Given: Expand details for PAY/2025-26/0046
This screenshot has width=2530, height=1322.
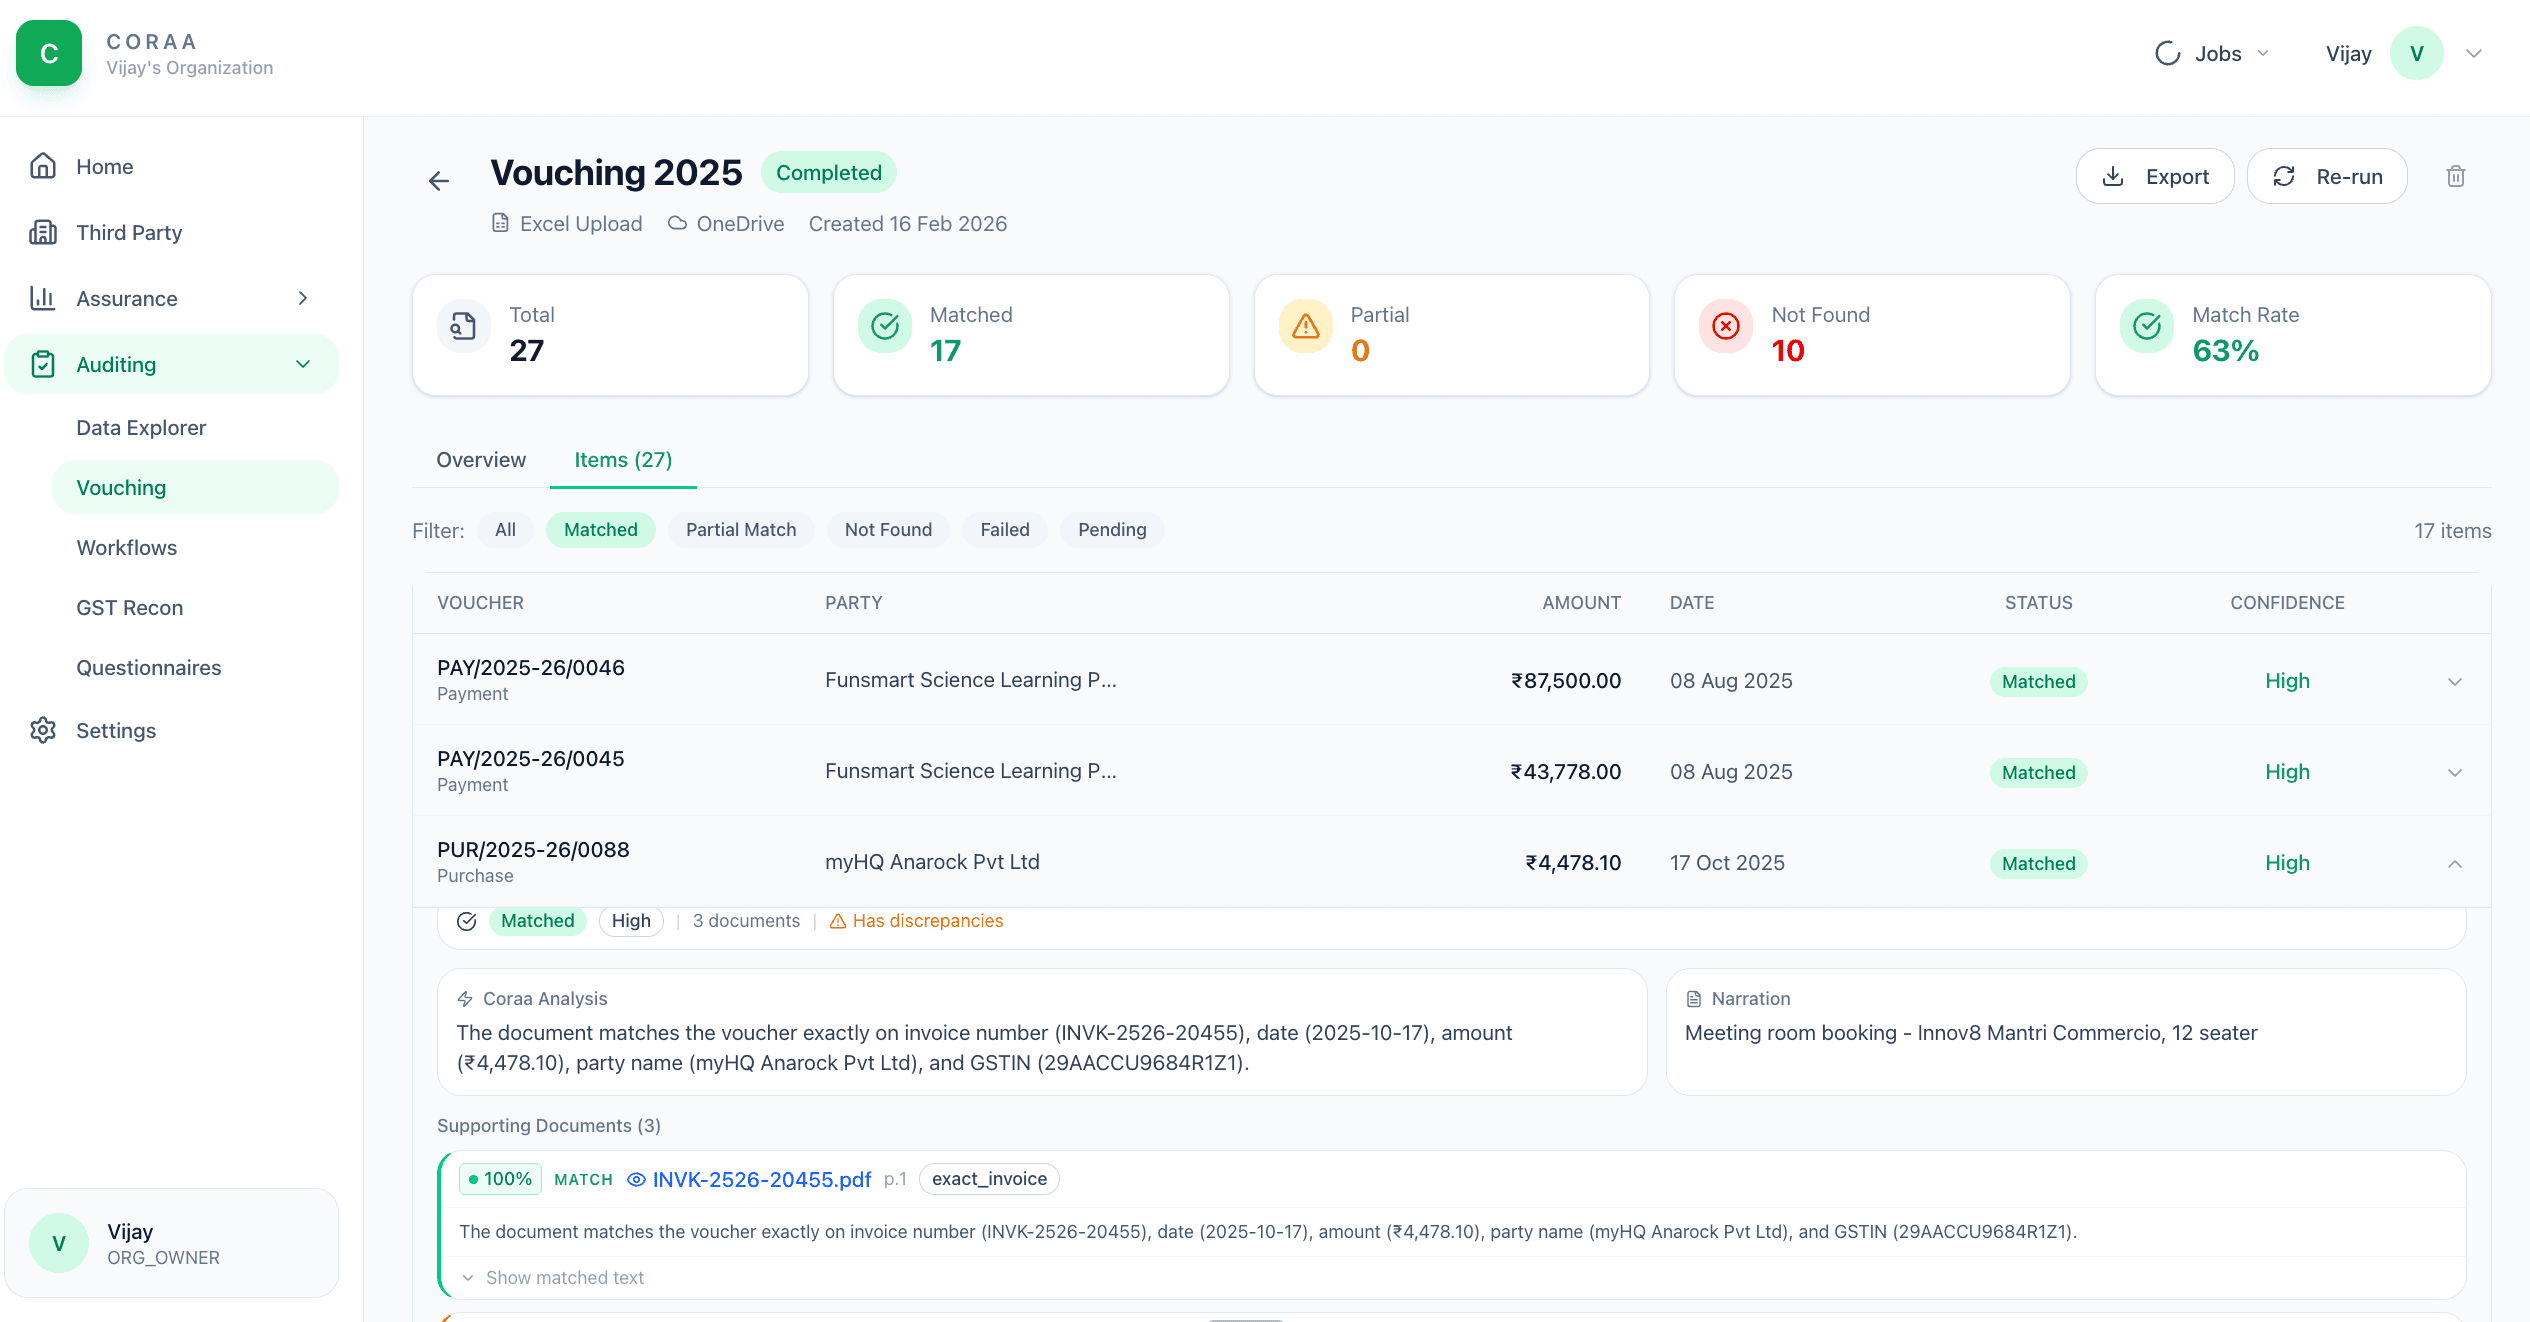Looking at the screenshot, I should pyautogui.click(x=2455, y=681).
